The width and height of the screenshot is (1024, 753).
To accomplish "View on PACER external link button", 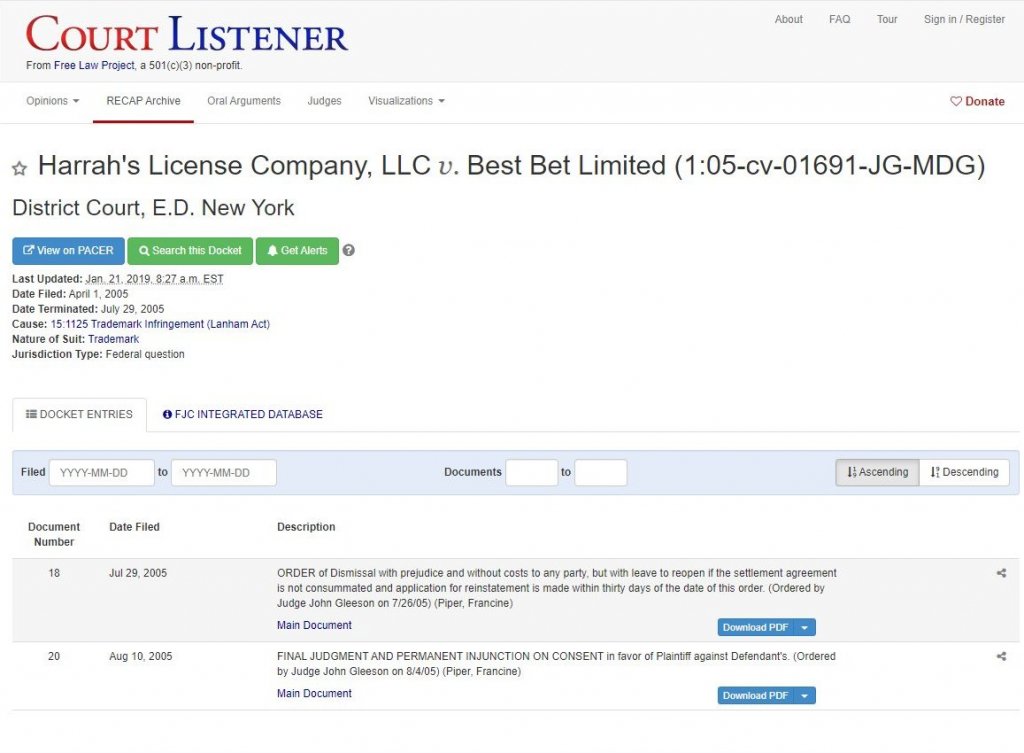I will 68,251.
